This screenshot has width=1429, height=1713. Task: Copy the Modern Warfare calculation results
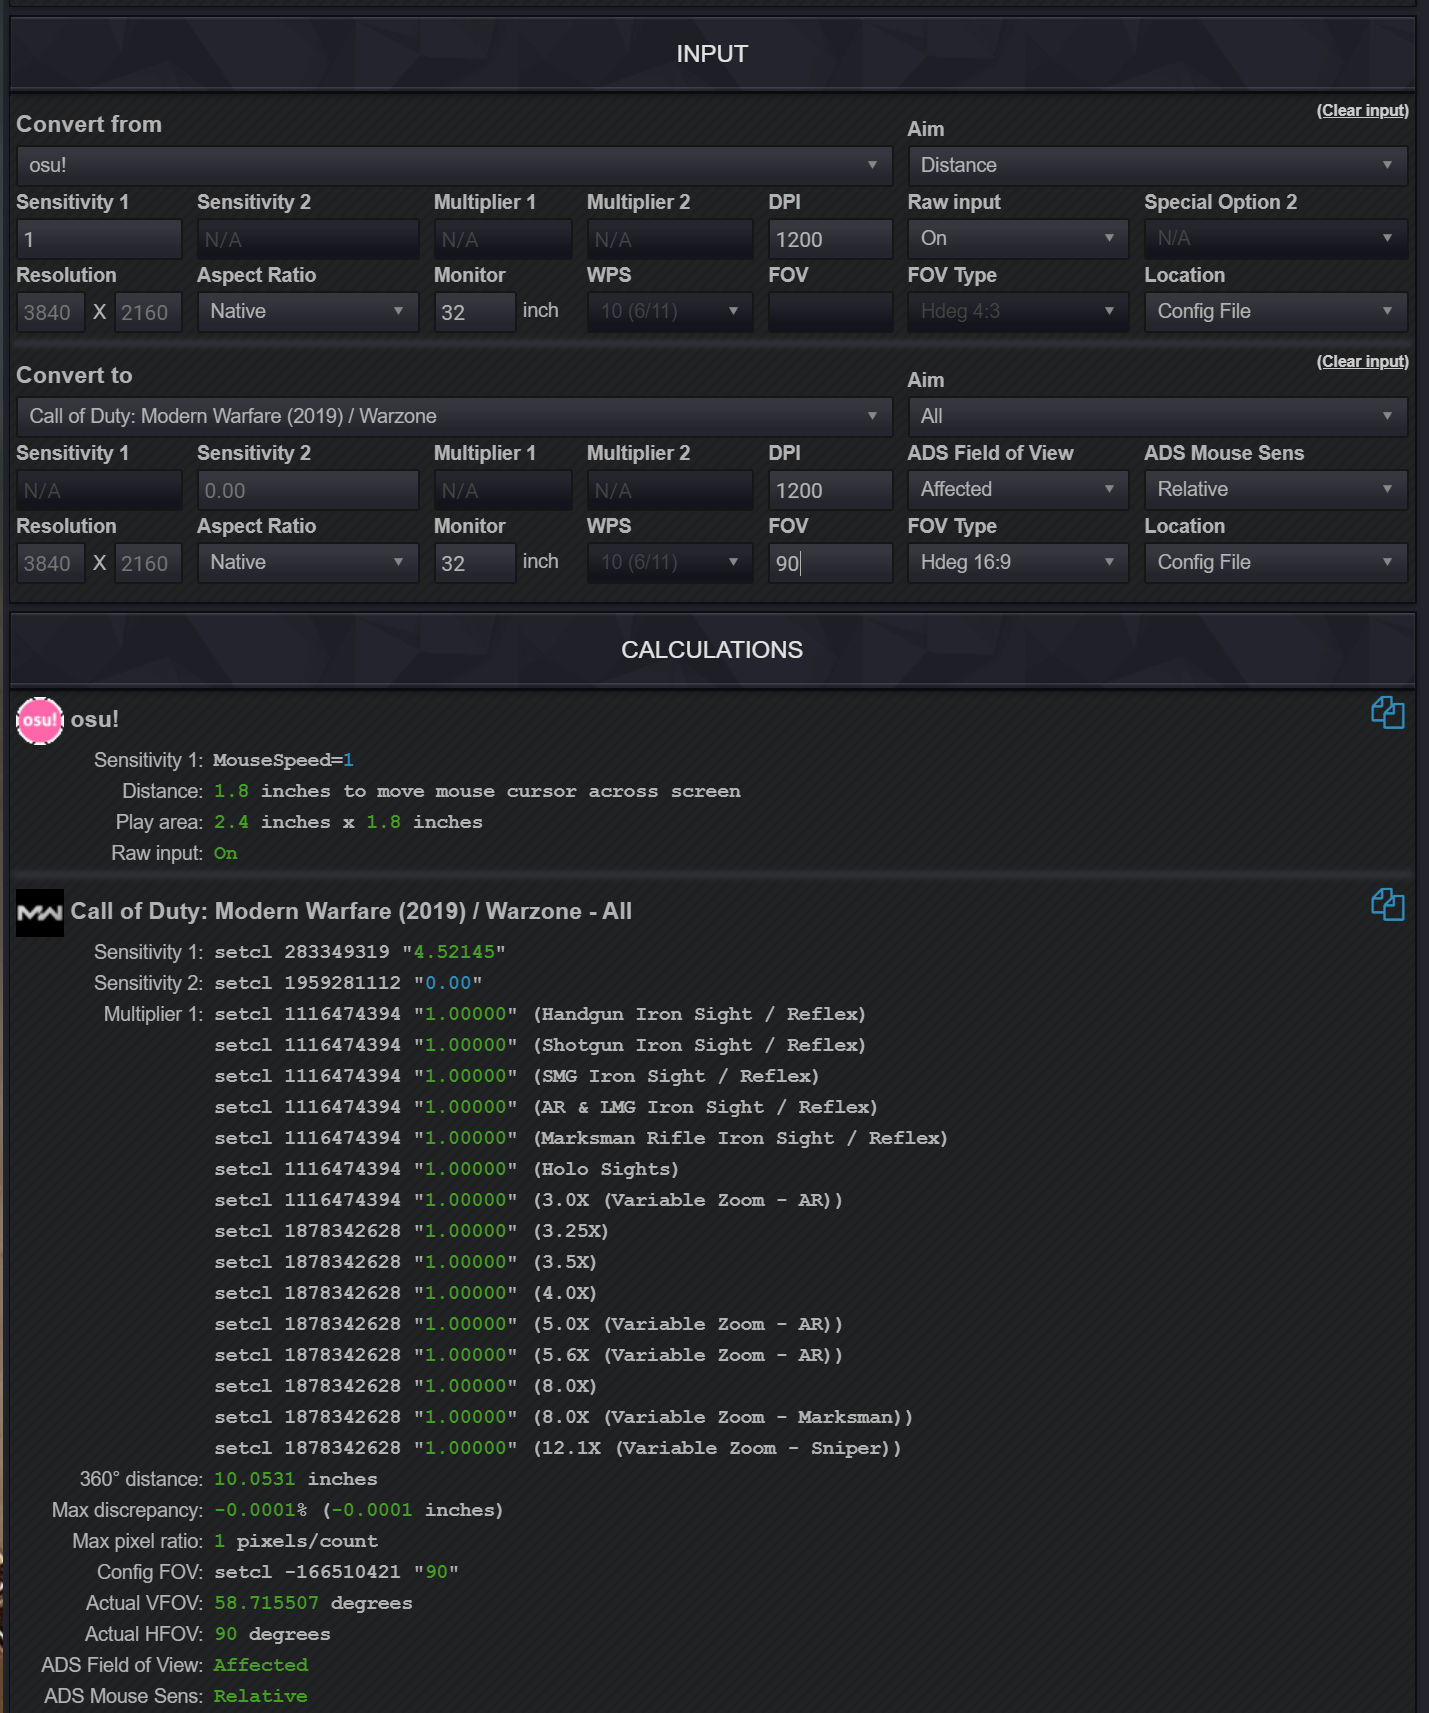click(x=1387, y=905)
